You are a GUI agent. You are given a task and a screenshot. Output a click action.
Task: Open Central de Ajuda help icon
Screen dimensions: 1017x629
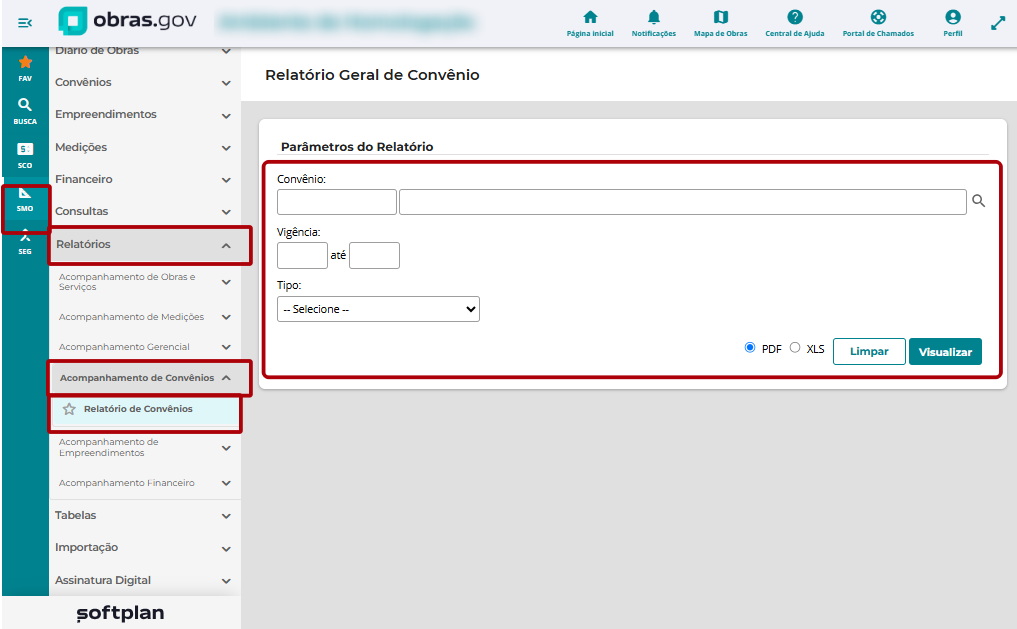(x=795, y=23)
